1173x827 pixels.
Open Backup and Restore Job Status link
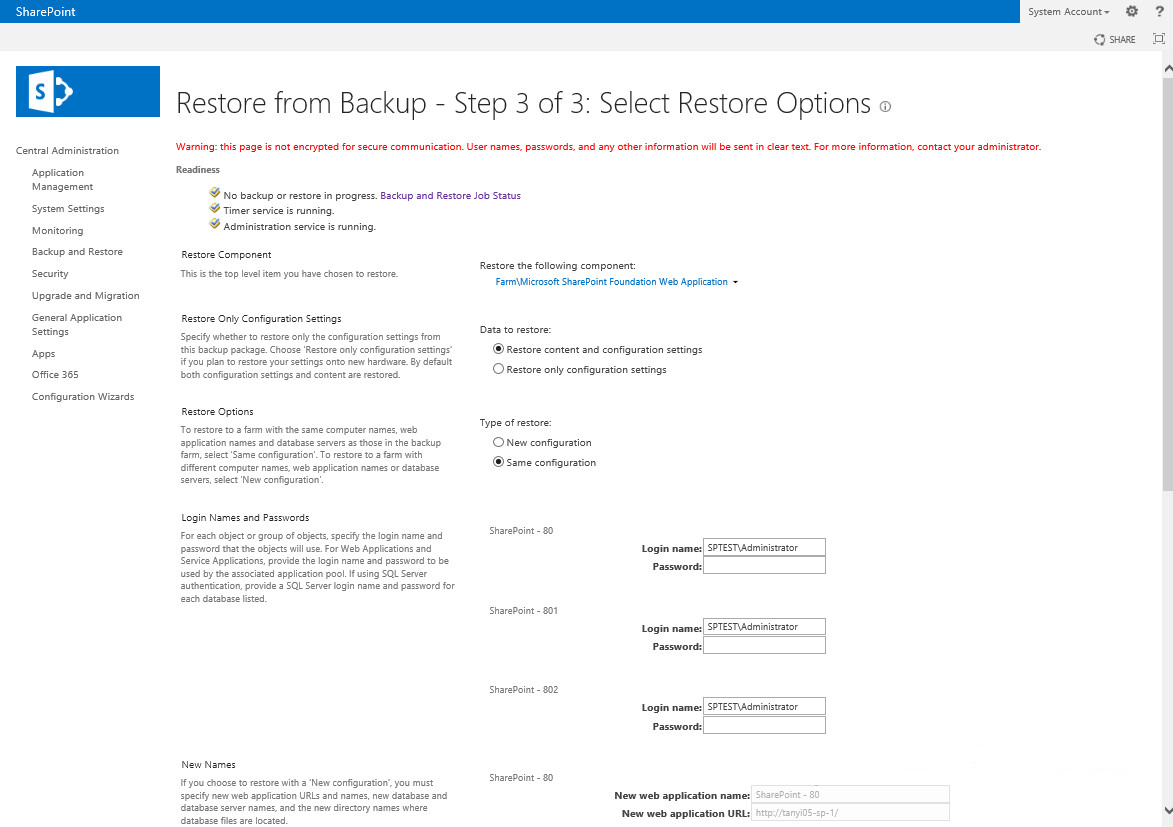tap(450, 195)
